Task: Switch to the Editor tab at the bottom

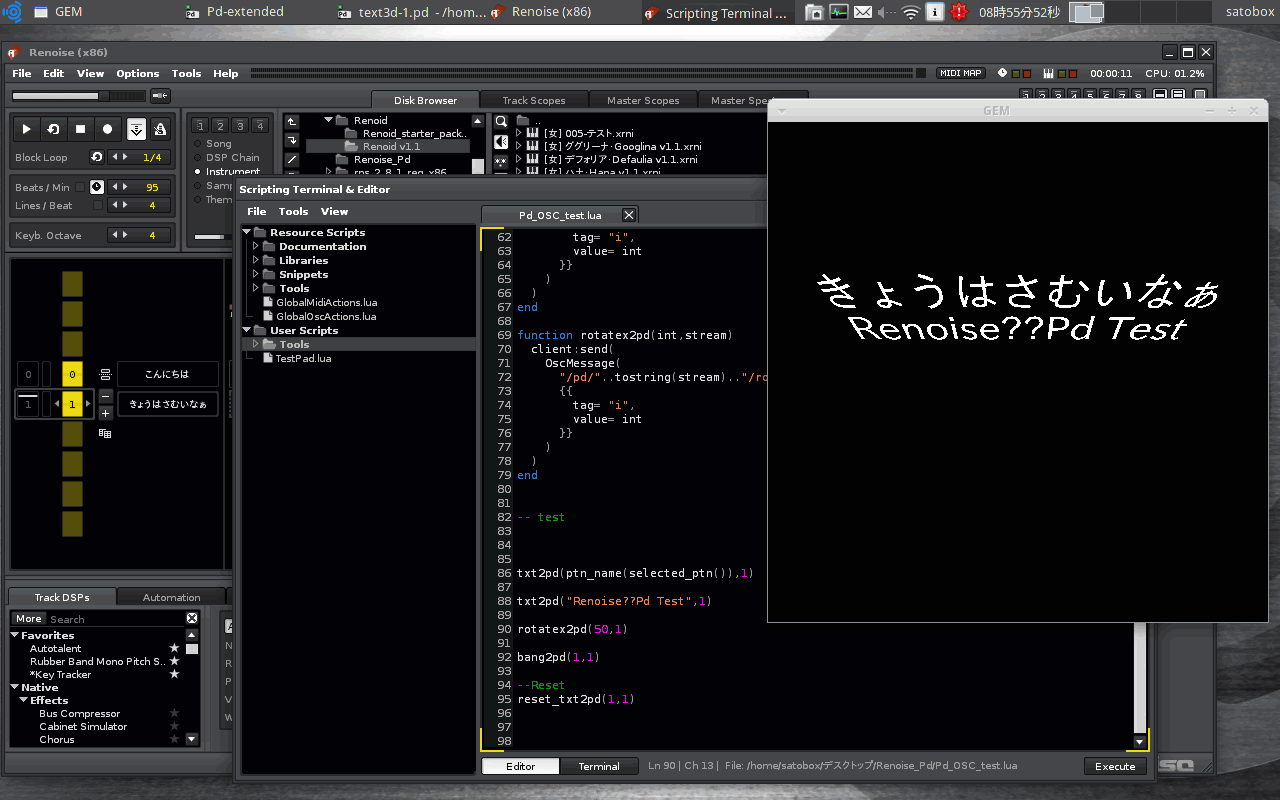Action: click(x=520, y=766)
